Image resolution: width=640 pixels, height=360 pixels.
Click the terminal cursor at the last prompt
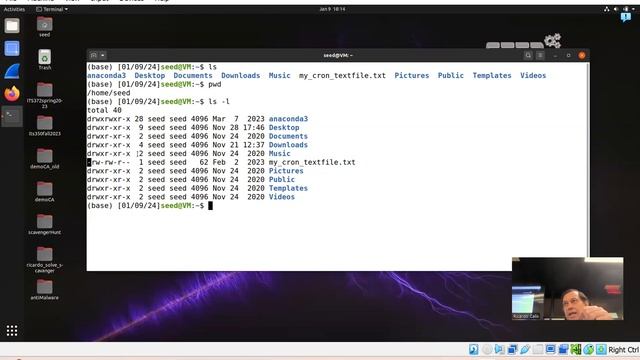coord(211,206)
